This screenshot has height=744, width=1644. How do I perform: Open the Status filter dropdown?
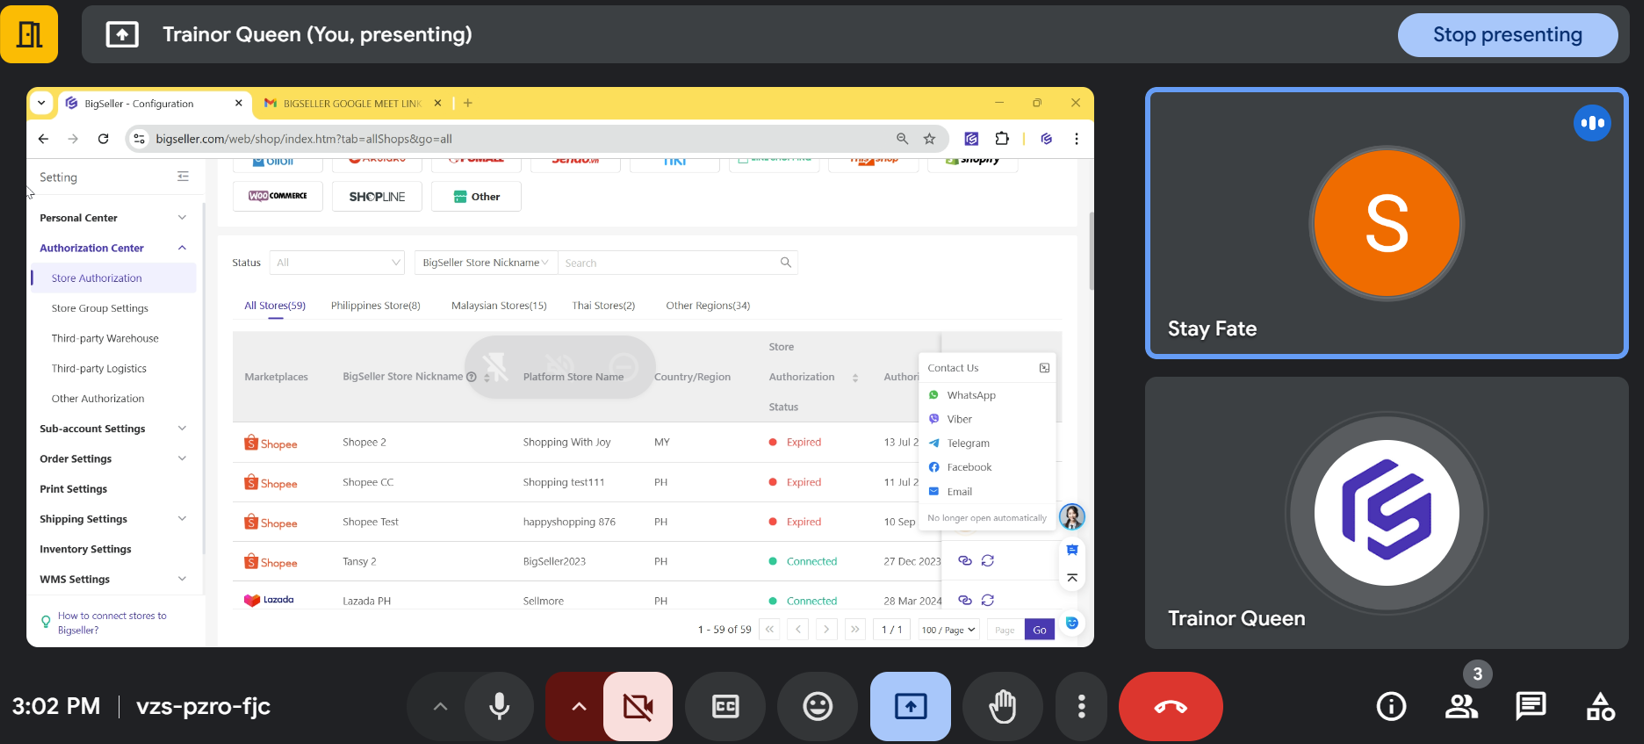(x=337, y=263)
